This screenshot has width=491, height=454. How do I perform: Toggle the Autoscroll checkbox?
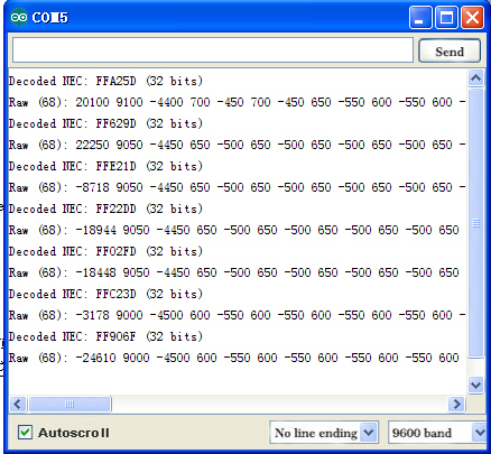25,432
